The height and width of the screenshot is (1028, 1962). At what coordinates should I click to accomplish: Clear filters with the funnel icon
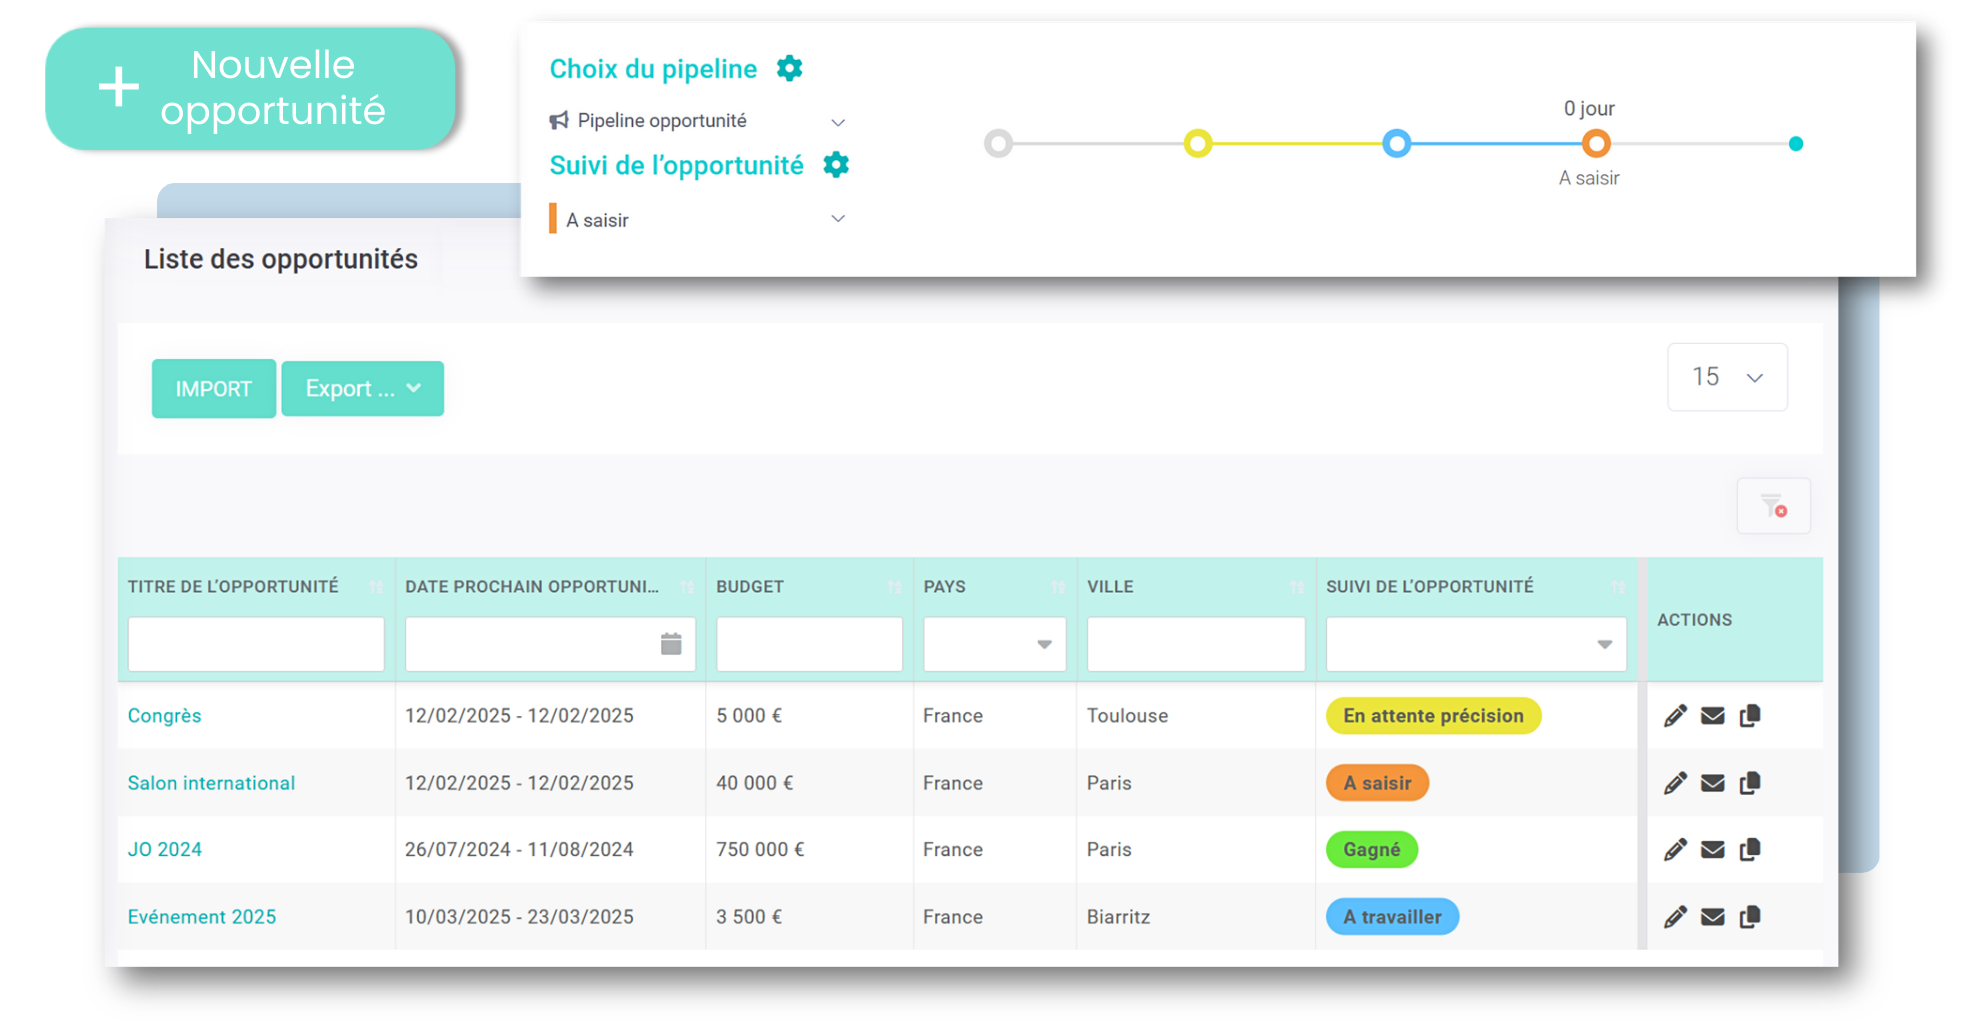1773,506
